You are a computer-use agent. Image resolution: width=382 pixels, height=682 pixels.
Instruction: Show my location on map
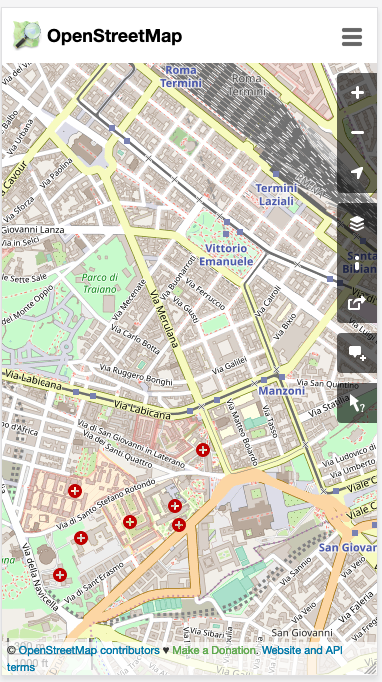357,173
